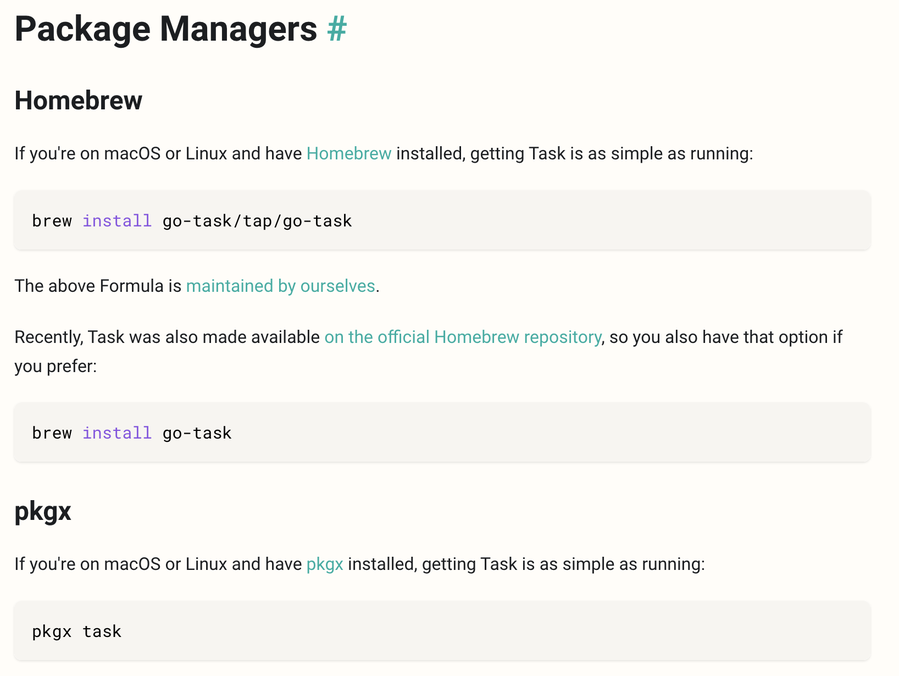Screen dimensions: 899x676
Task: Click 'installed, getting Task' text in the pkgx paragraph
Action: (432, 564)
